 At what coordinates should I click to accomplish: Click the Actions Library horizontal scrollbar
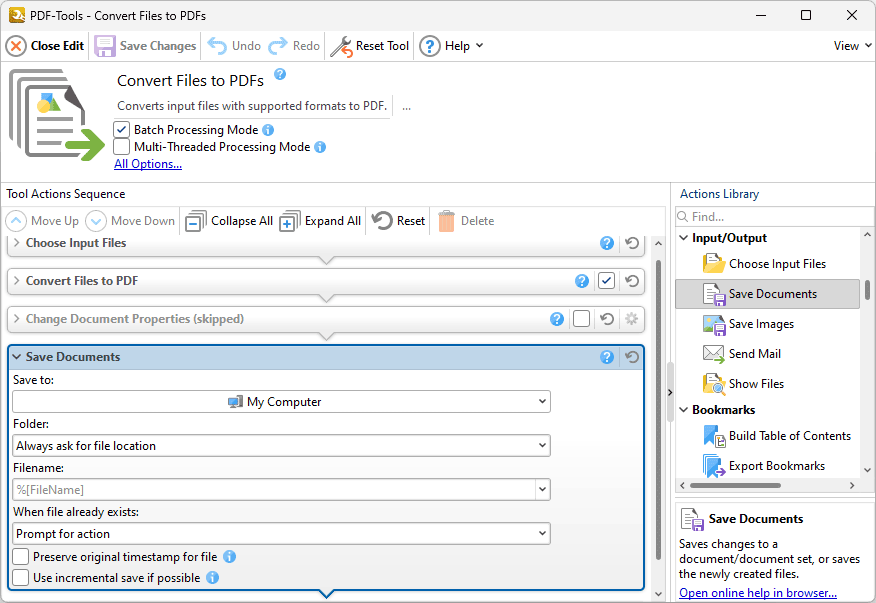tap(735, 486)
